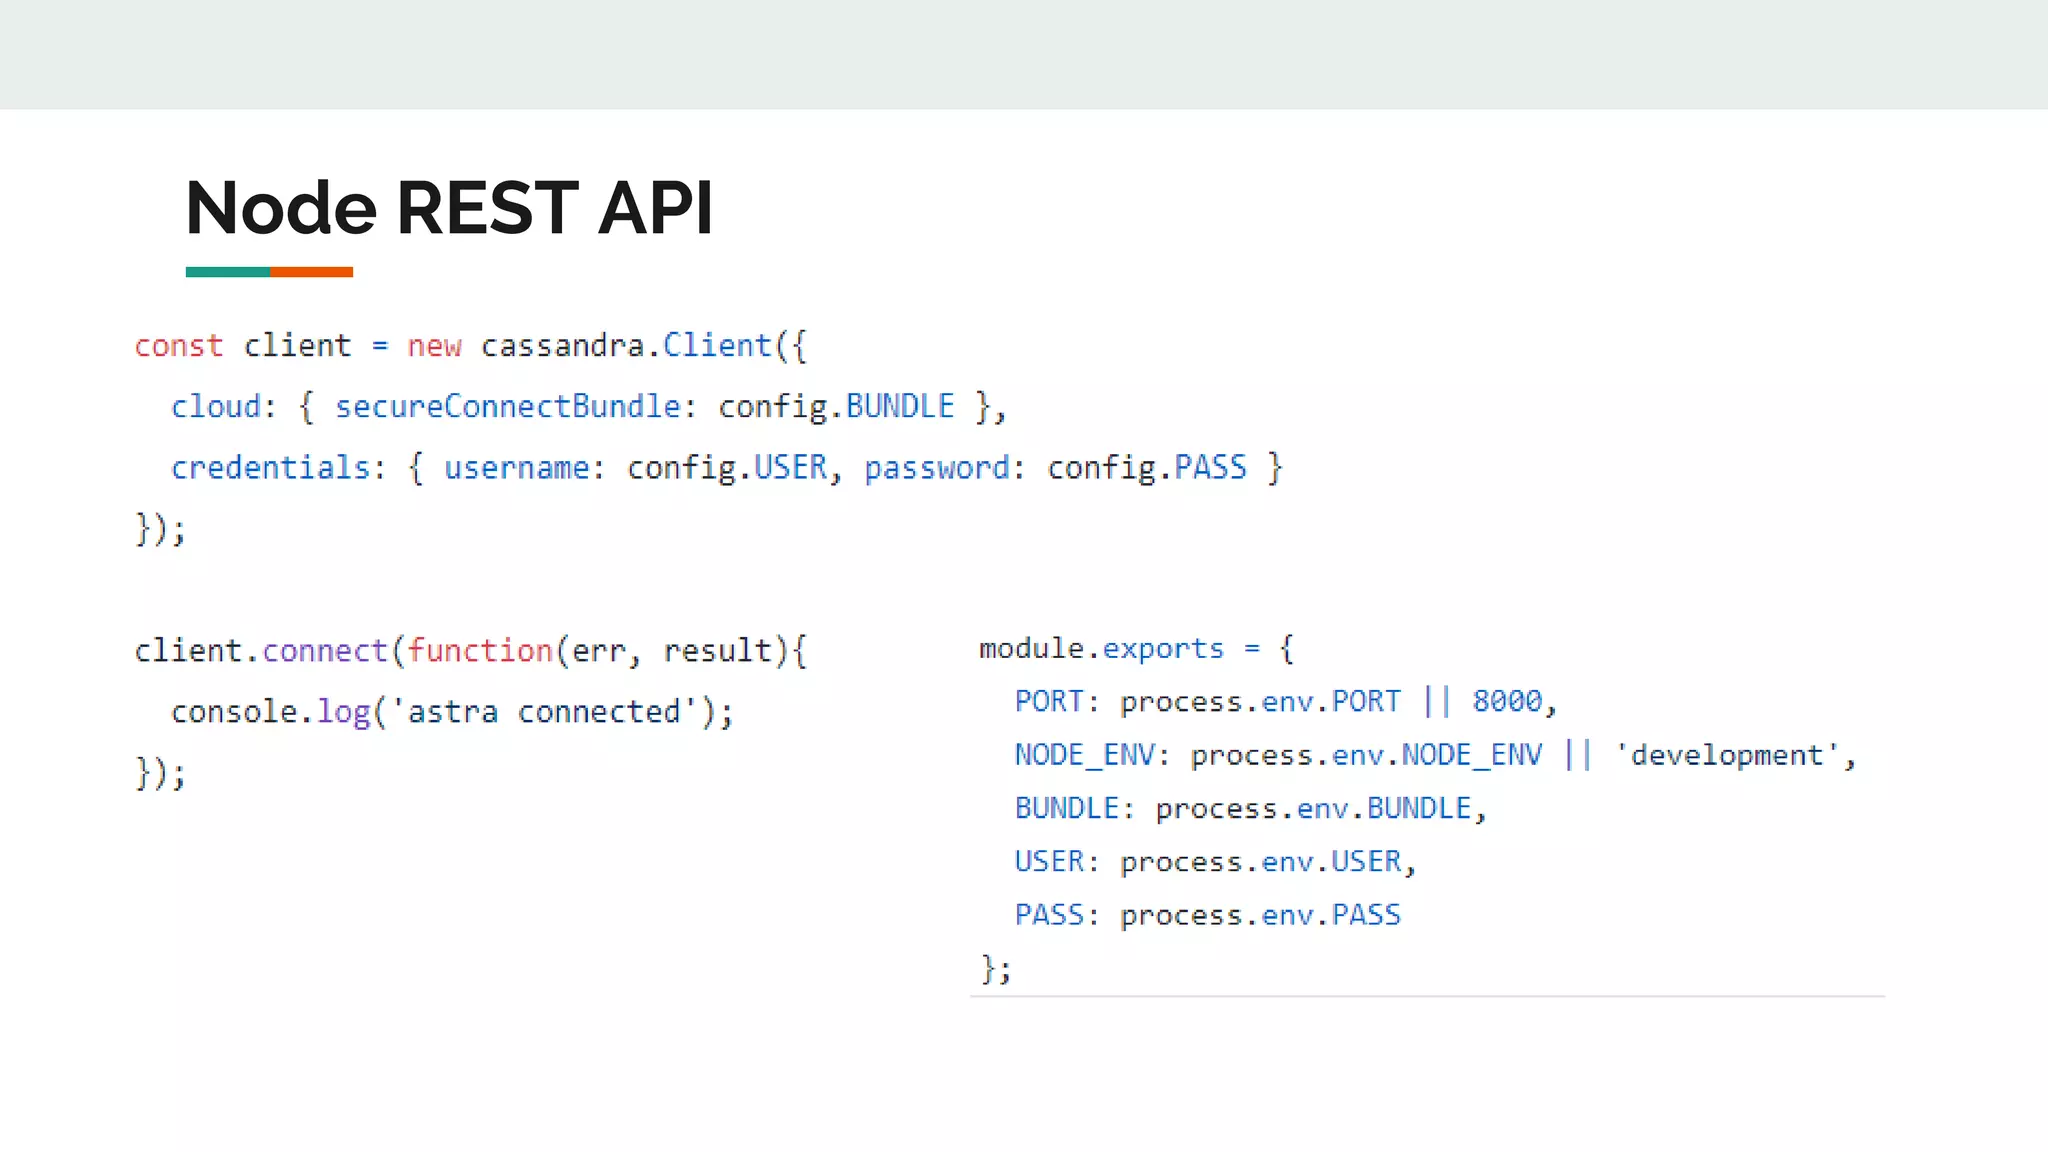Click 'client.connect' function call text

coord(260,651)
